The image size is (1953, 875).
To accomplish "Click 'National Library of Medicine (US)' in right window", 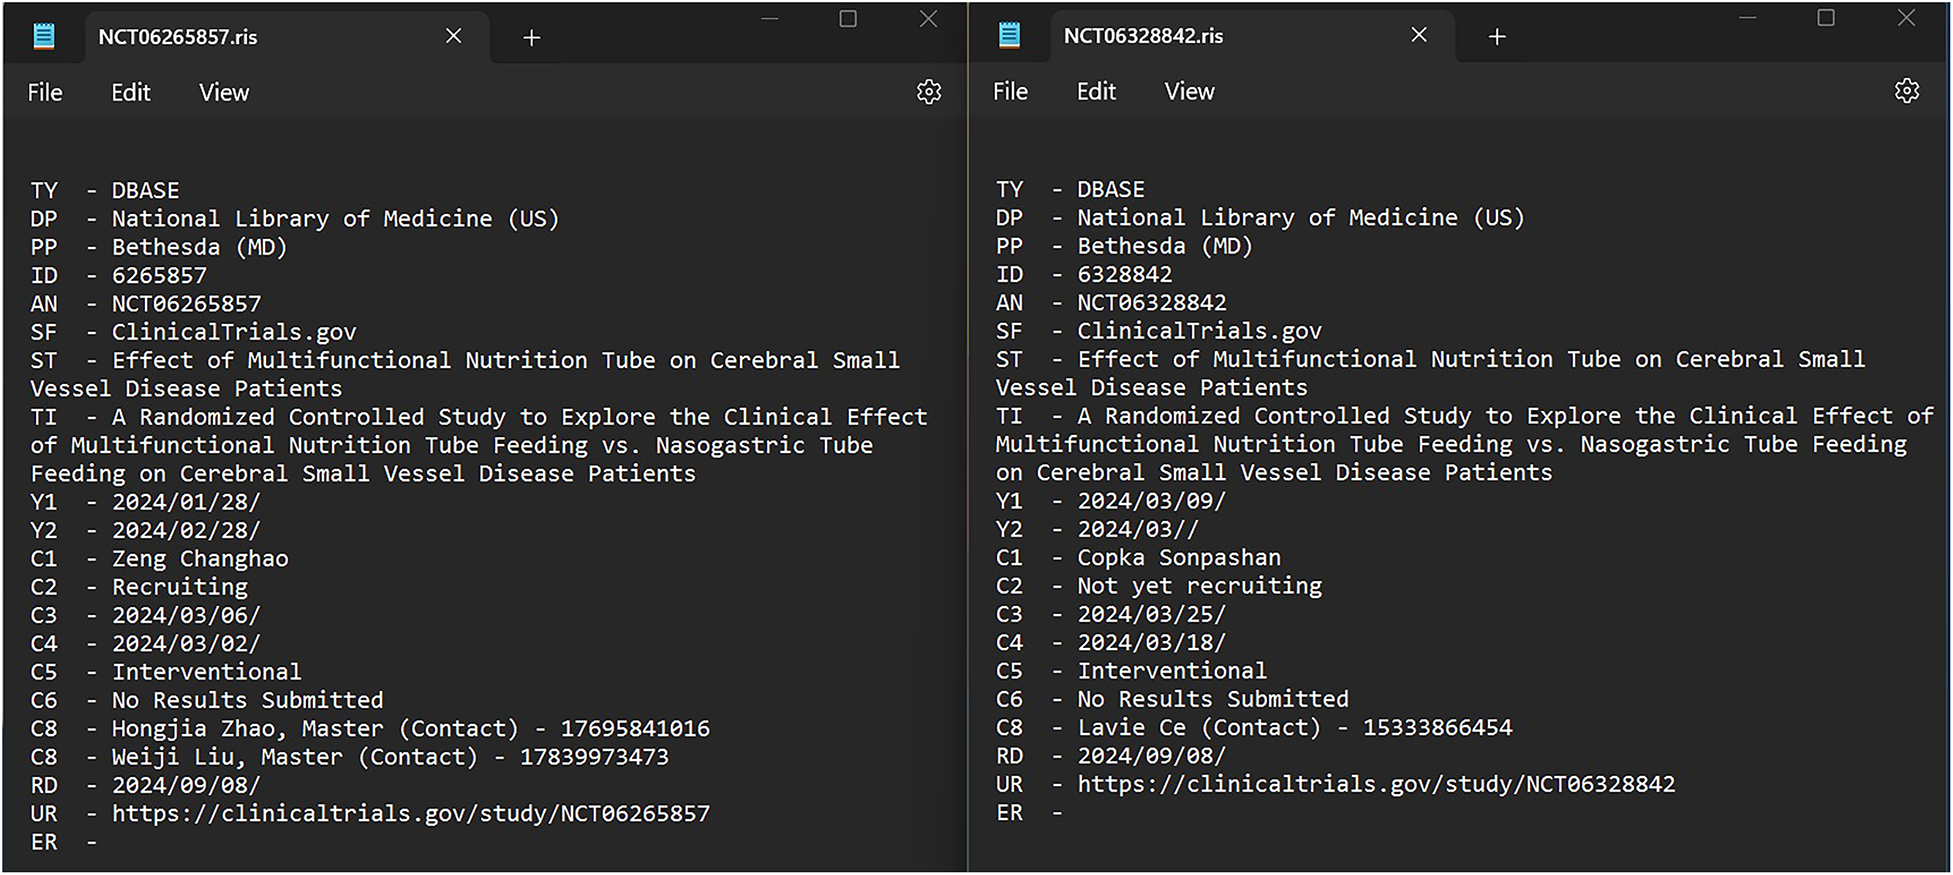I will point(1301,218).
